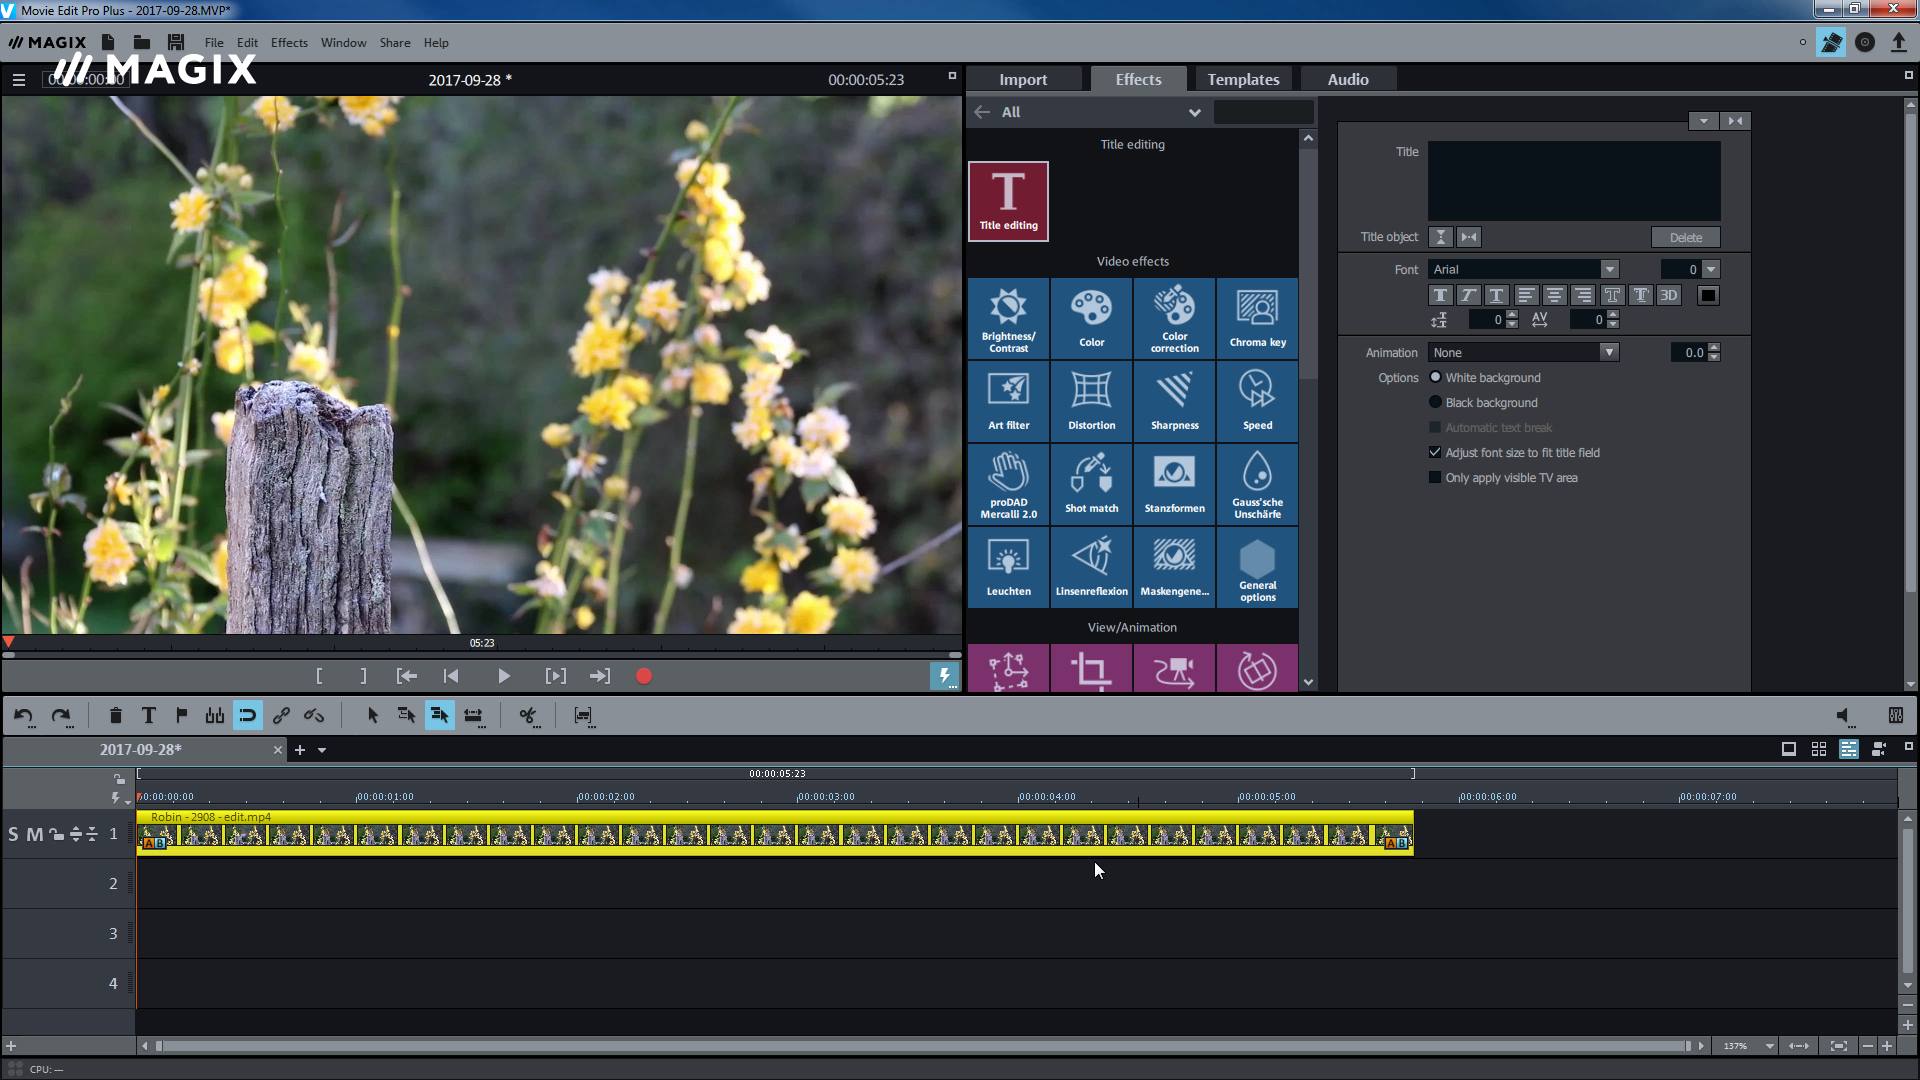Screen dimensions: 1920x1080
Task: Select the Distortion video effect
Action: point(1091,398)
